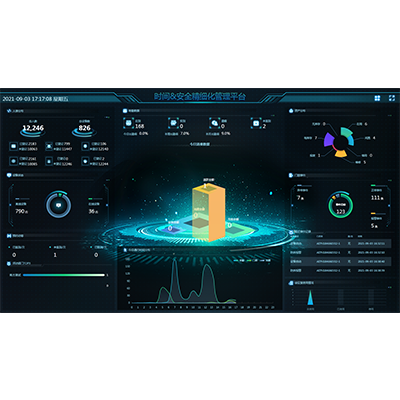Click the 826 counter ring
This screenshot has height=400, width=400.
coord(84,130)
